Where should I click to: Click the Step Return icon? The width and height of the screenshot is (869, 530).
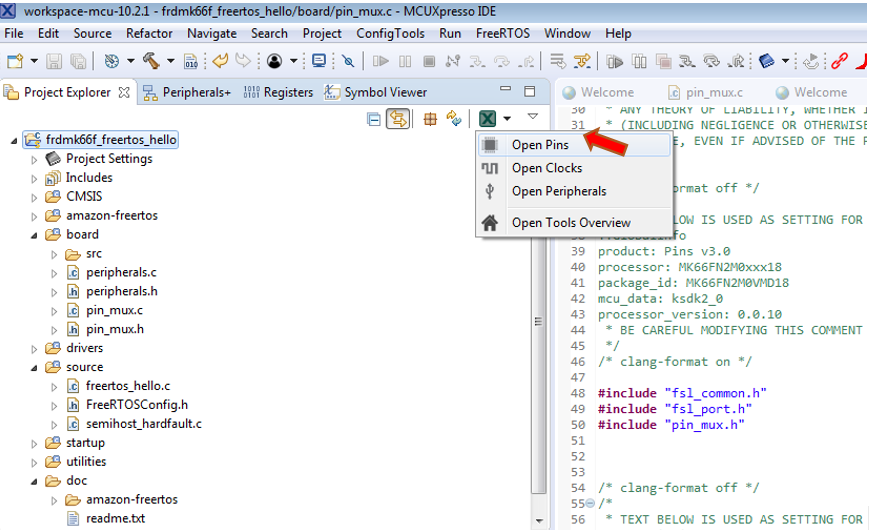[526, 61]
